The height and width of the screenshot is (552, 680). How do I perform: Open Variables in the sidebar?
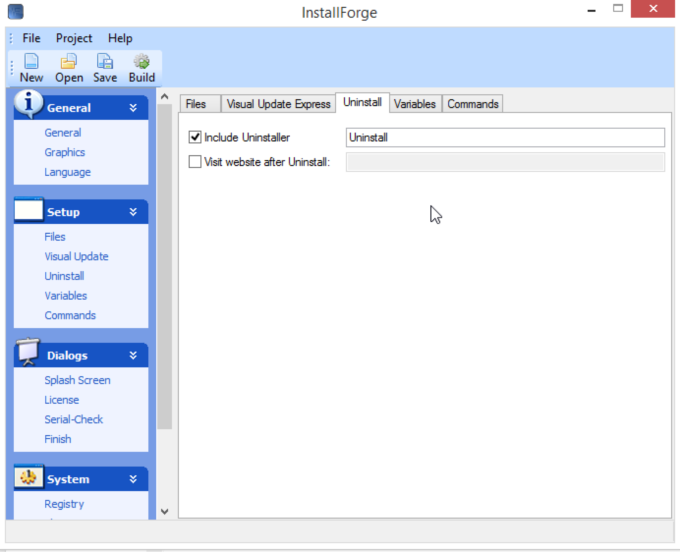pos(65,296)
